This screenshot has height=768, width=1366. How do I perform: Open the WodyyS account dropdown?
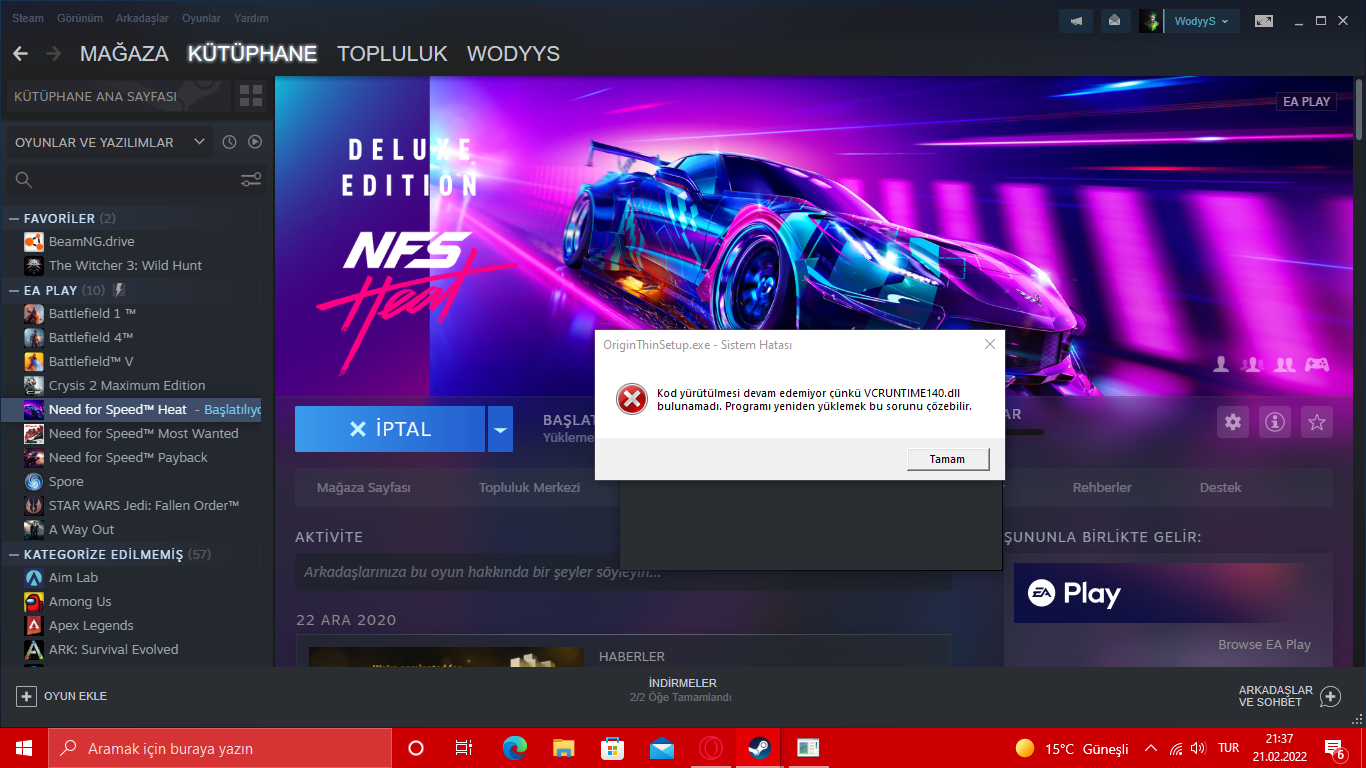pyautogui.click(x=1202, y=20)
